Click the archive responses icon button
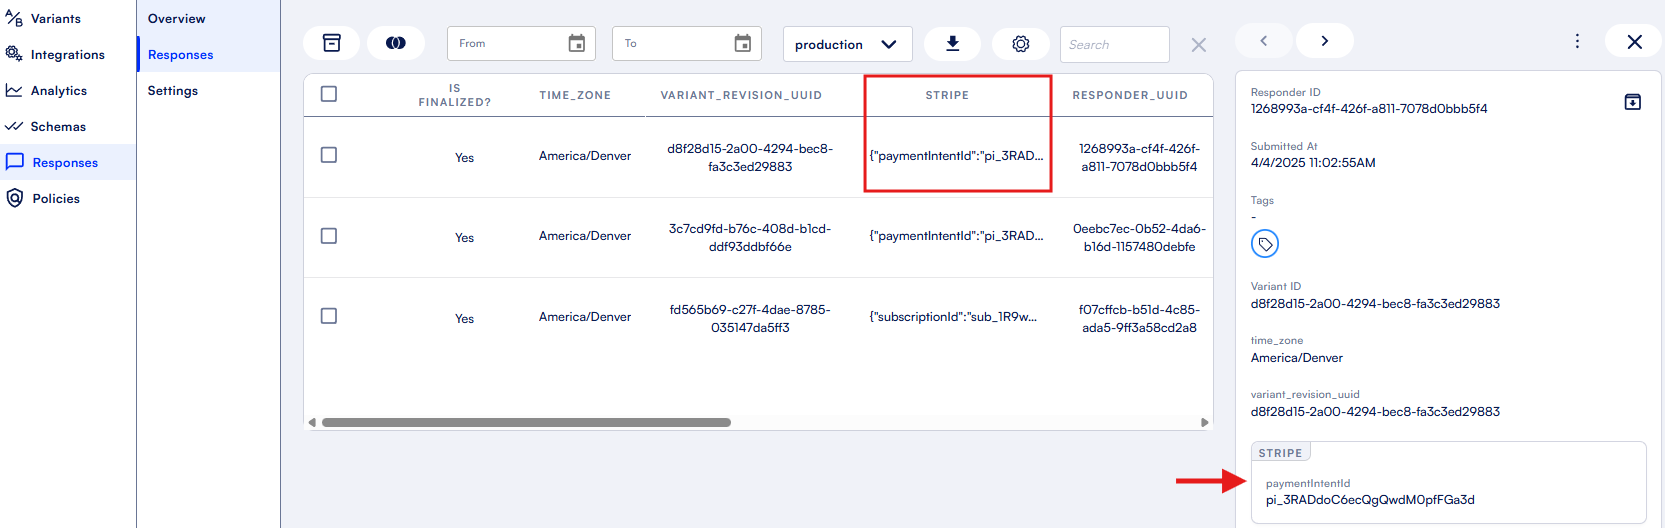1665x528 pixels. [332, 43]
